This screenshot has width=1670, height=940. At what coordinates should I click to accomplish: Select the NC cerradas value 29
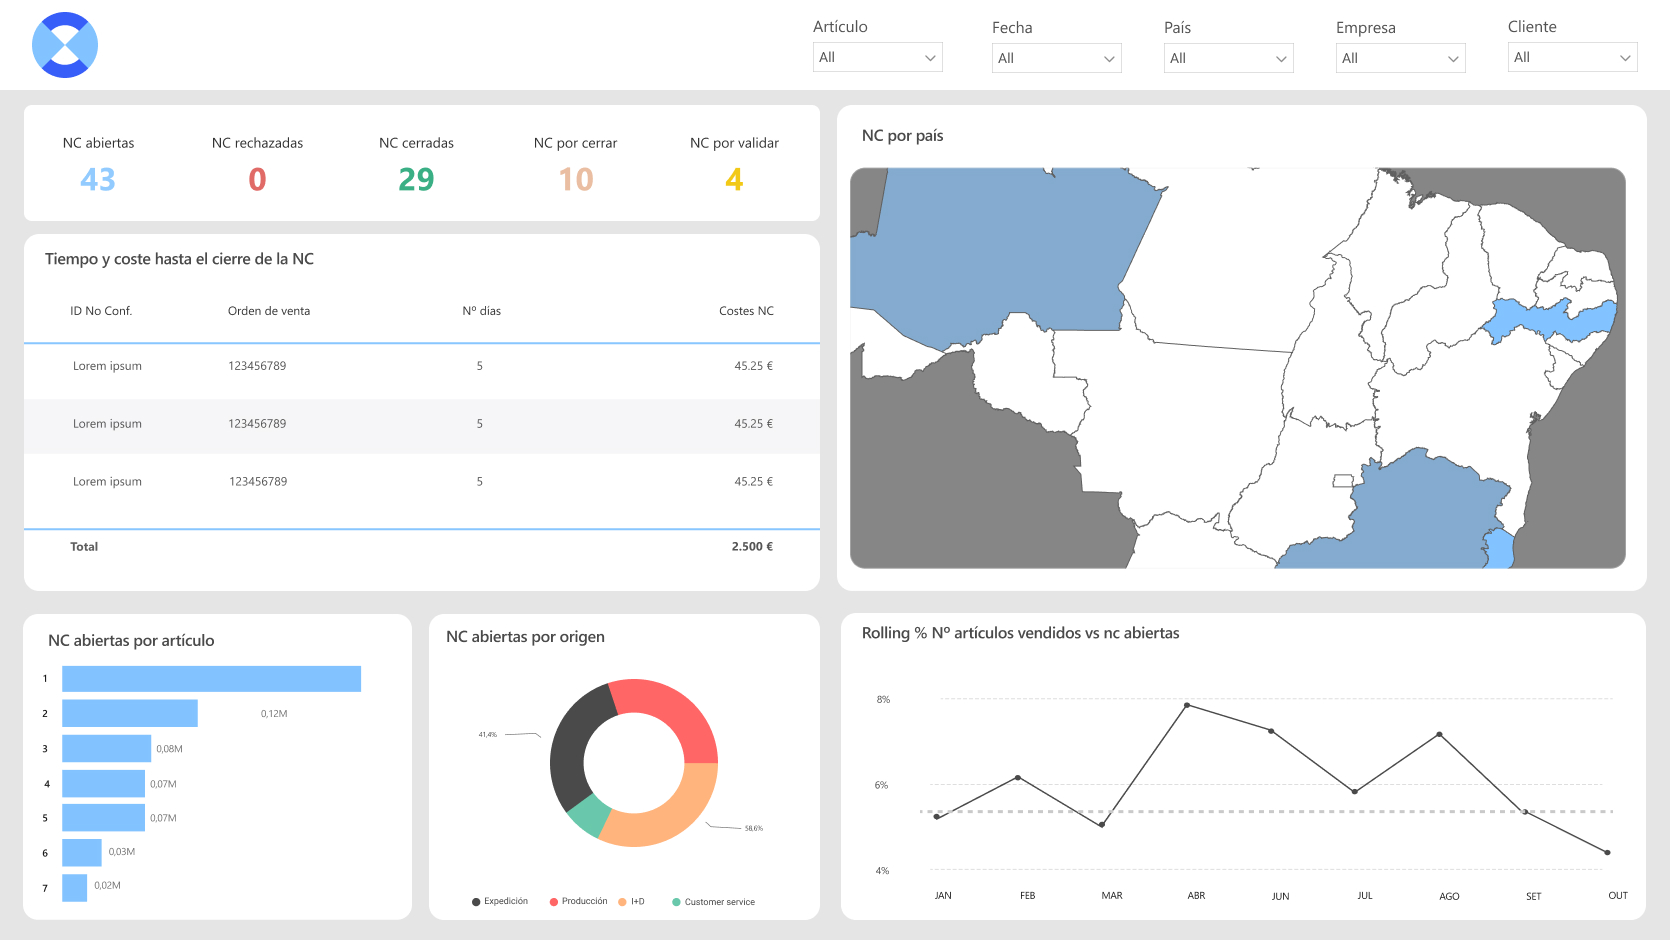416,179
